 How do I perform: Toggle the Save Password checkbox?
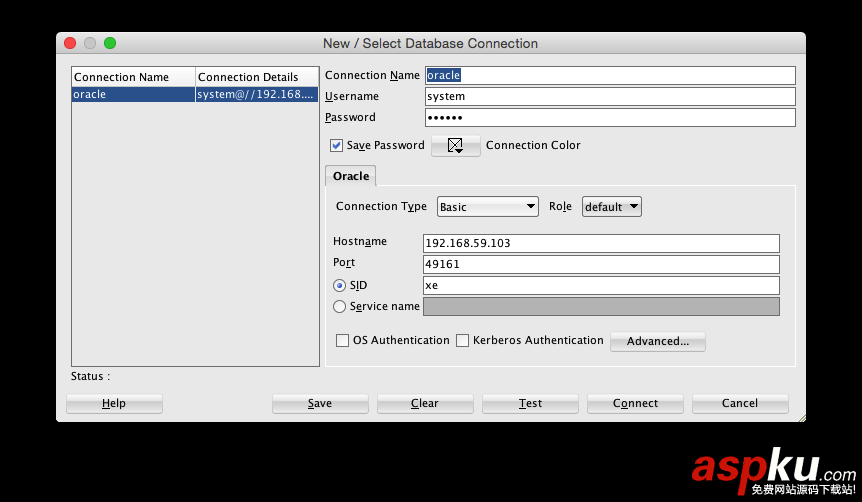click(x=336, y=145)
